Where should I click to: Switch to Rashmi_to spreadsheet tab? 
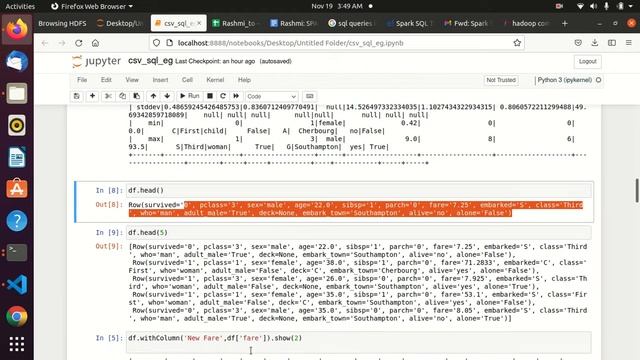tap(236, 23)
